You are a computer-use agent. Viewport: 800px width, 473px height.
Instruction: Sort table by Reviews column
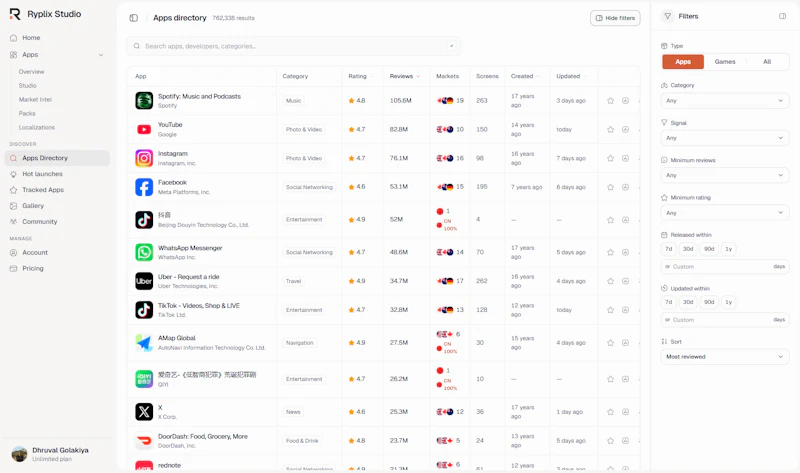(x=405, y=76)
